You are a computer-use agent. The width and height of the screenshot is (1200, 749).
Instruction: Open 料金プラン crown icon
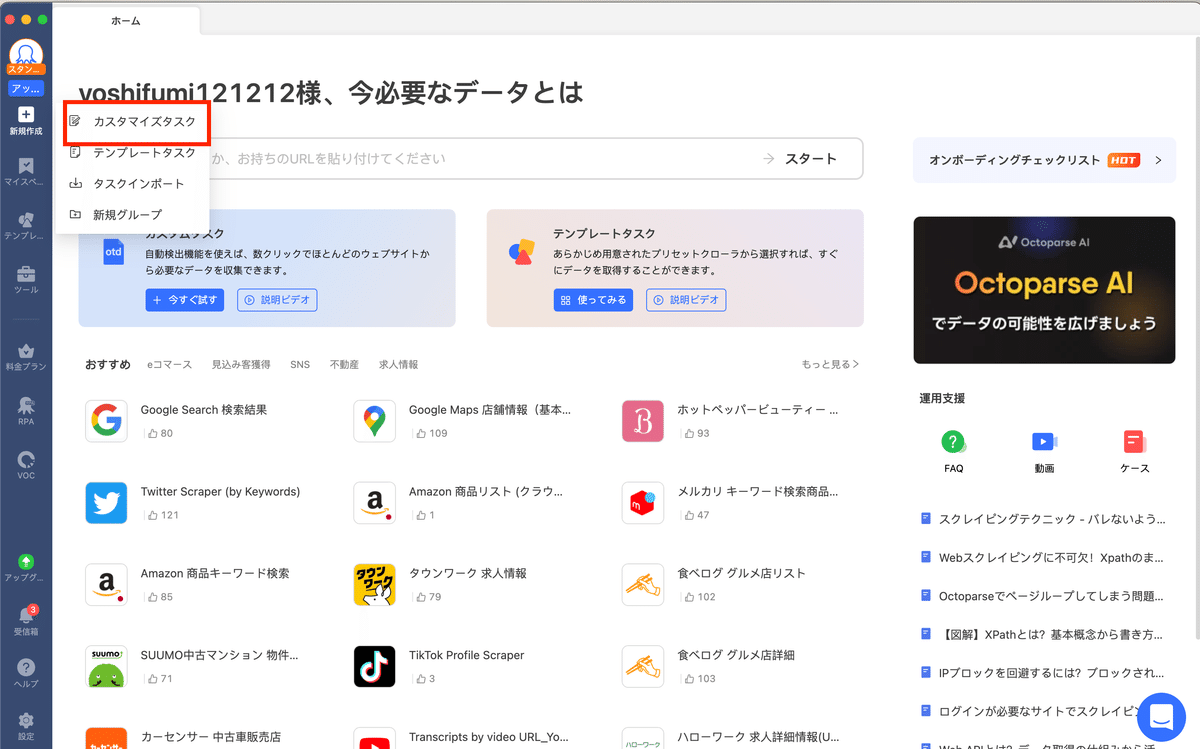tap(26, 351)
